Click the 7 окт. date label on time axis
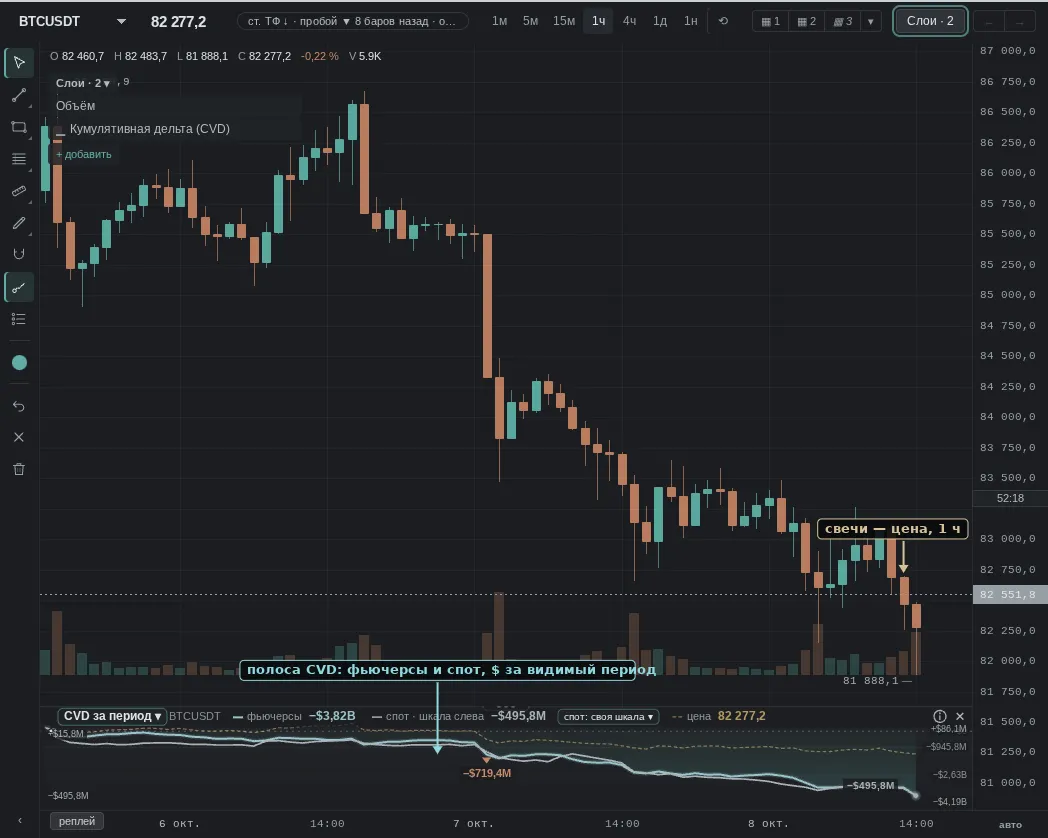This screenshot has height=838, width=1048. point(473,823)
